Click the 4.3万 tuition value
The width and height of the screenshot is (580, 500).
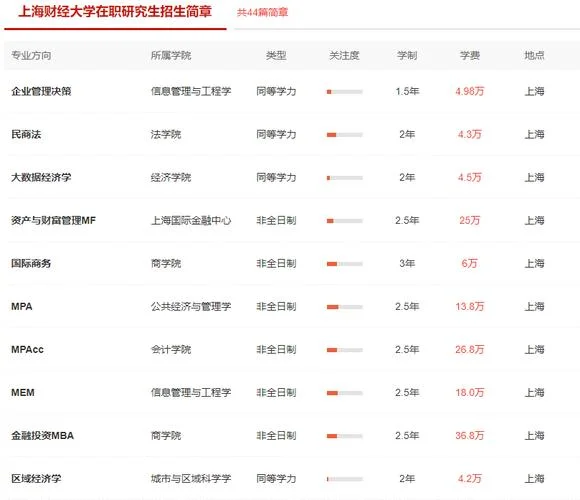(x=470, y=134)
